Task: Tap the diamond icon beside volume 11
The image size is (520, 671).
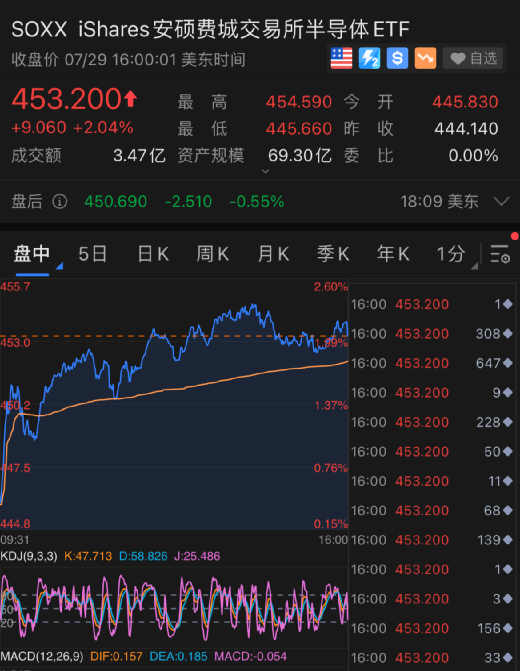Action: 508,481
